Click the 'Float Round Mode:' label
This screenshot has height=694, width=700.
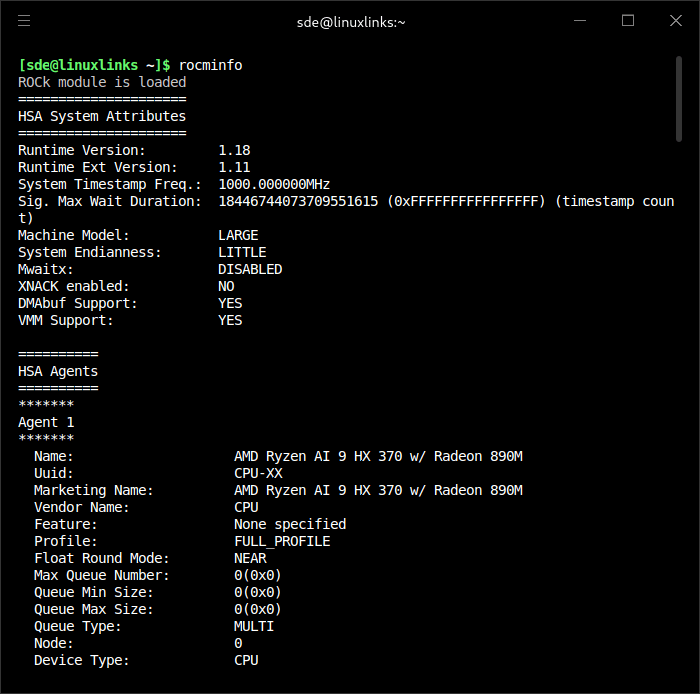pyautogui.click(x=102, y=558)
